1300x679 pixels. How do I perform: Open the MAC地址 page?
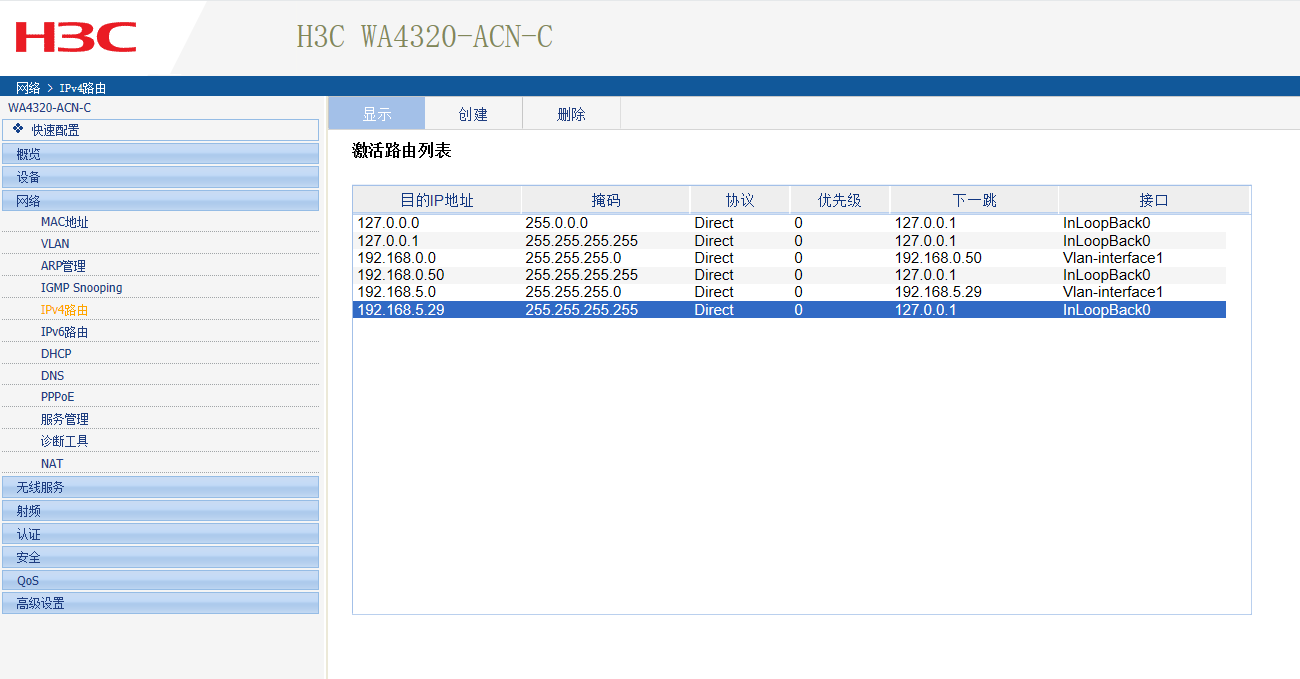pyautogui.click(x=64, y=222)
